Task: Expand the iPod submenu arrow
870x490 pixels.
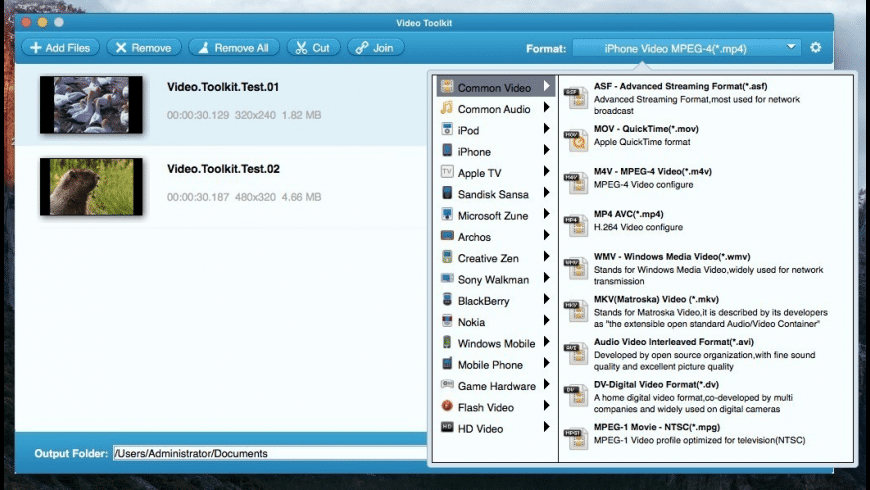Action: [547, 129]
